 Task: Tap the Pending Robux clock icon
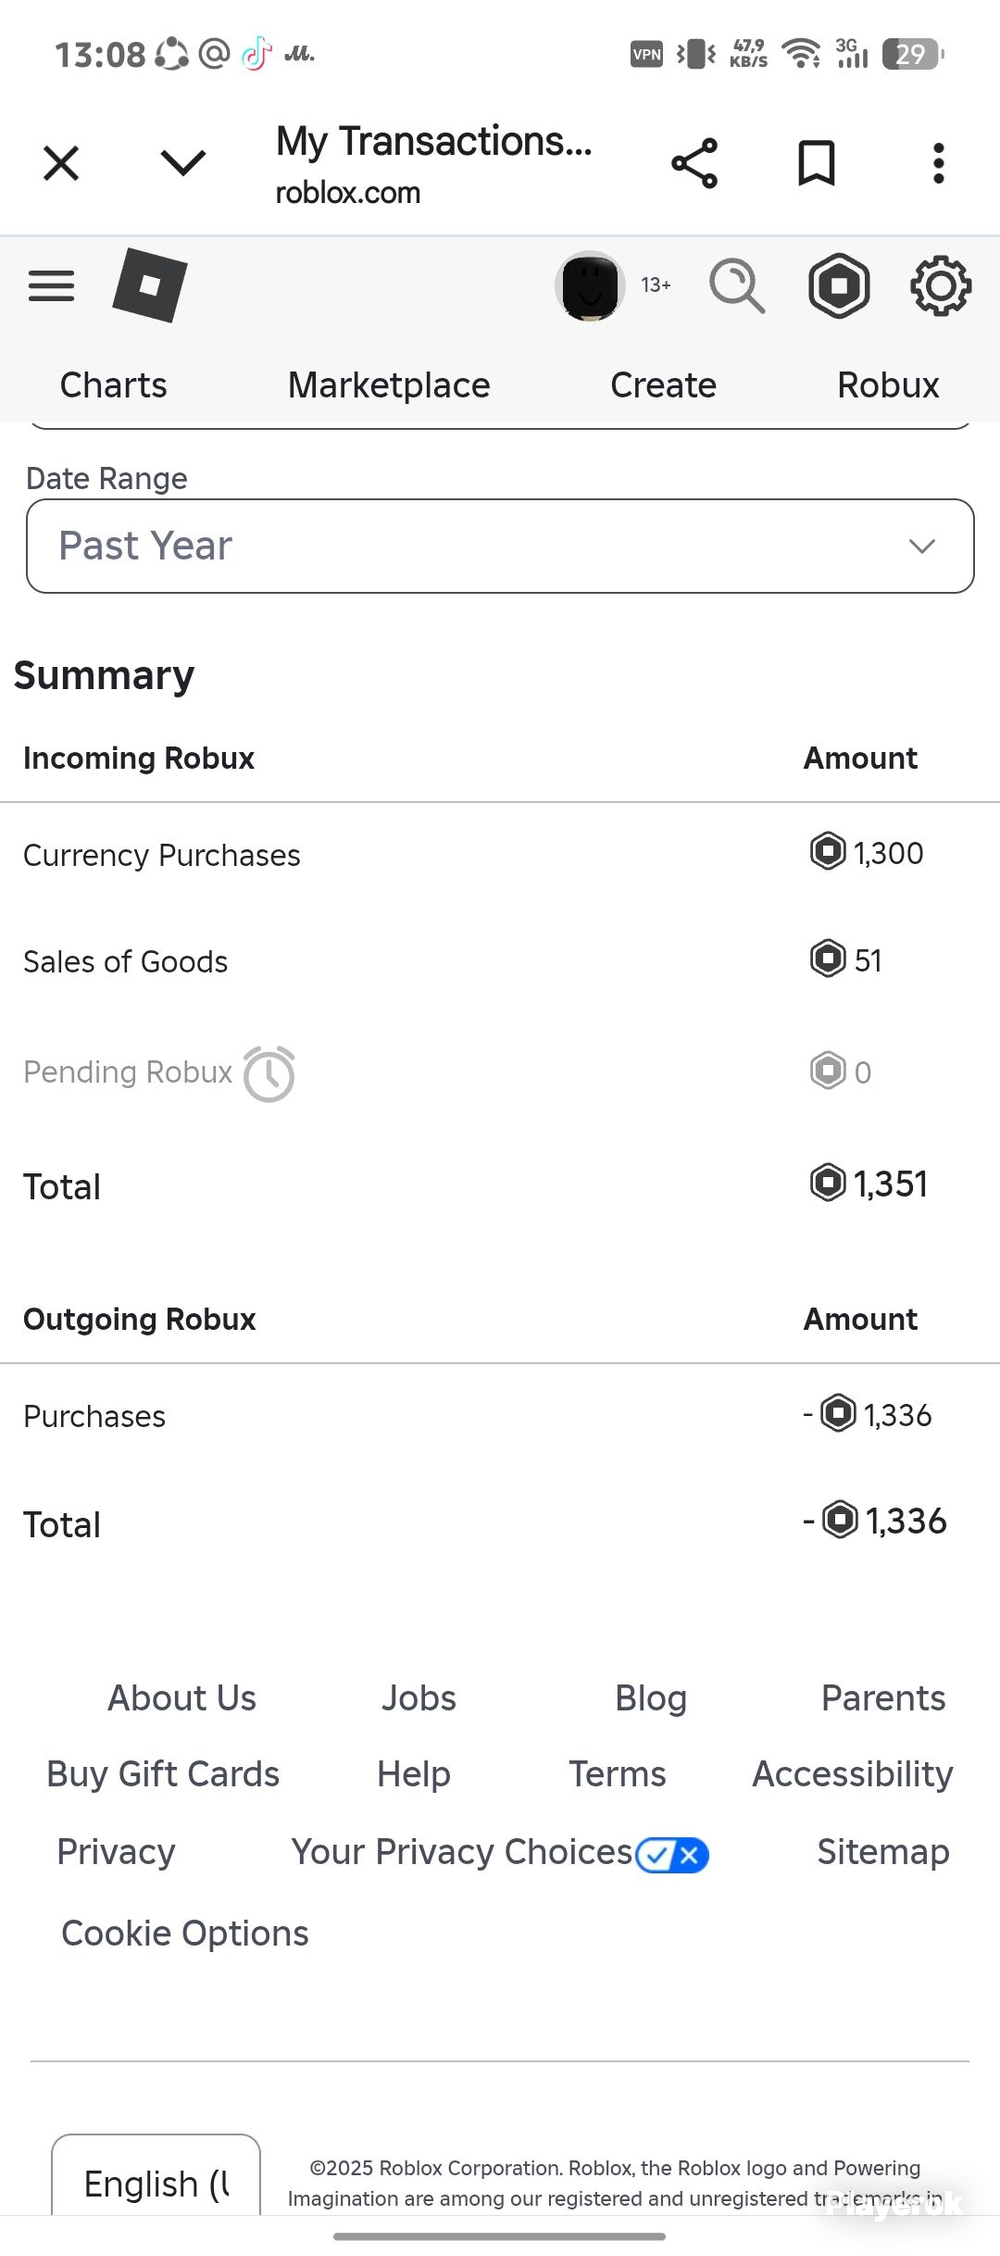click(x=269, y=1074)
